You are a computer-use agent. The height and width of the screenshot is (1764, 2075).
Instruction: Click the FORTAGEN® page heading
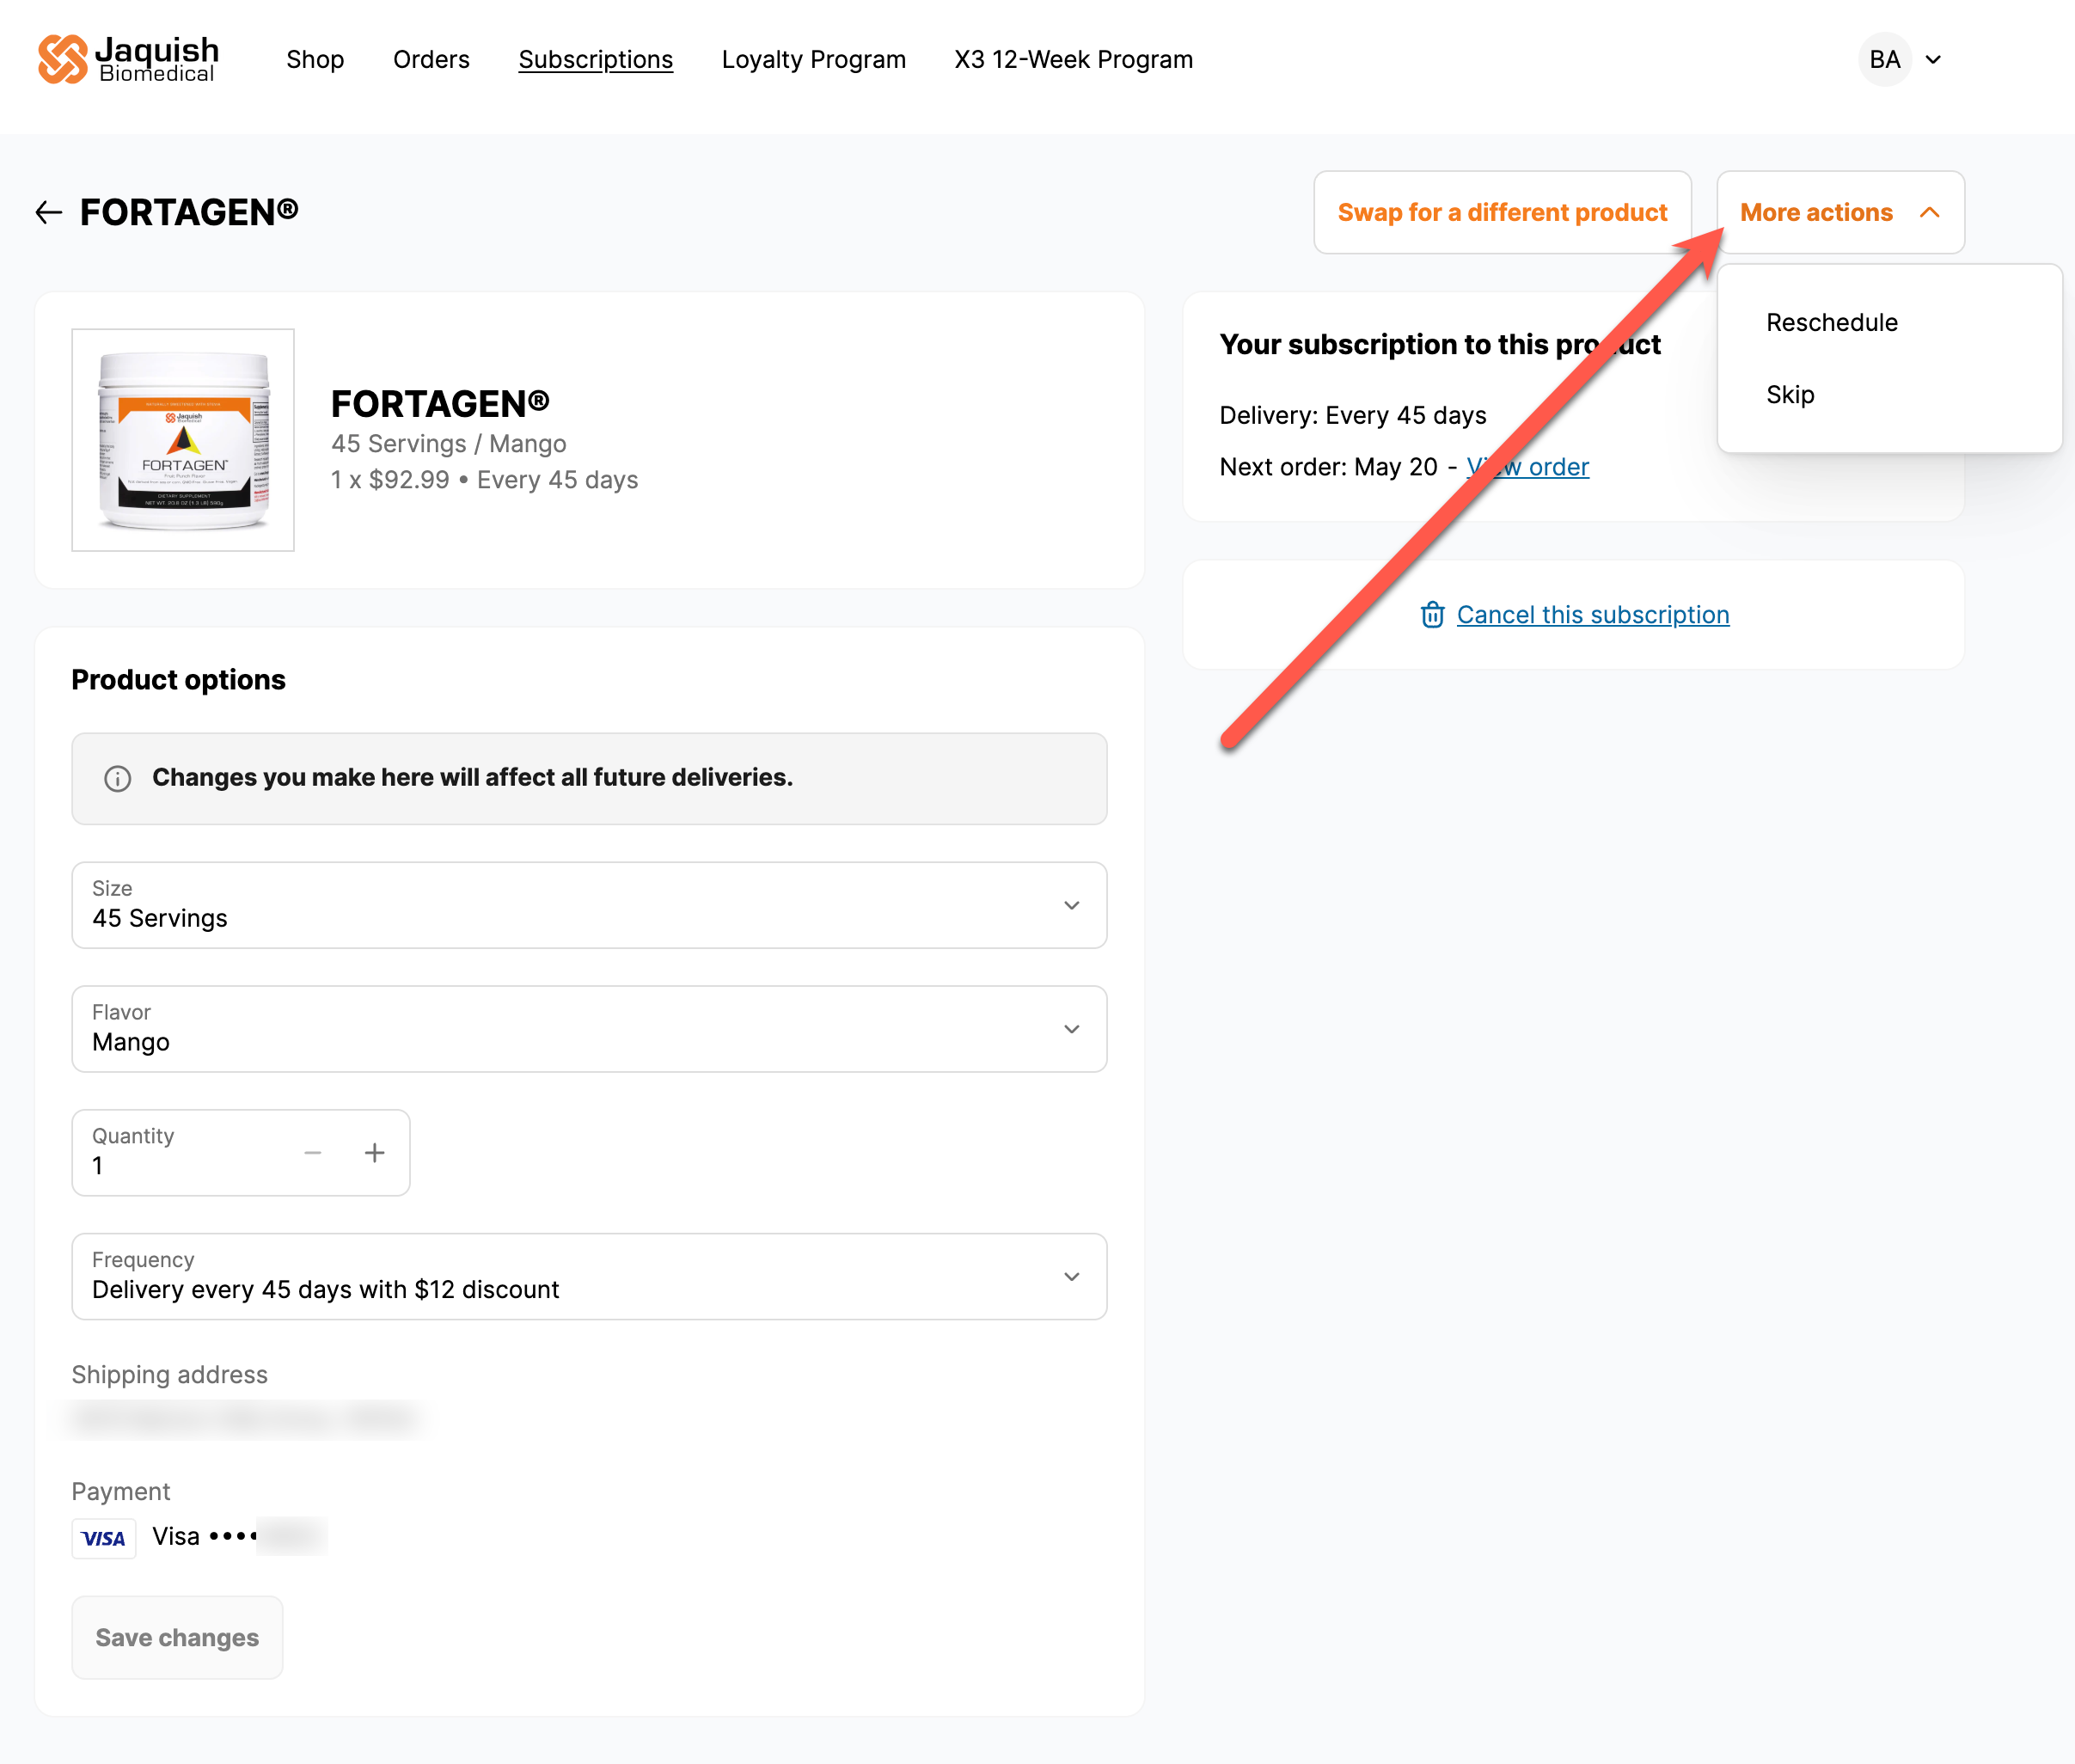[189, 212]
